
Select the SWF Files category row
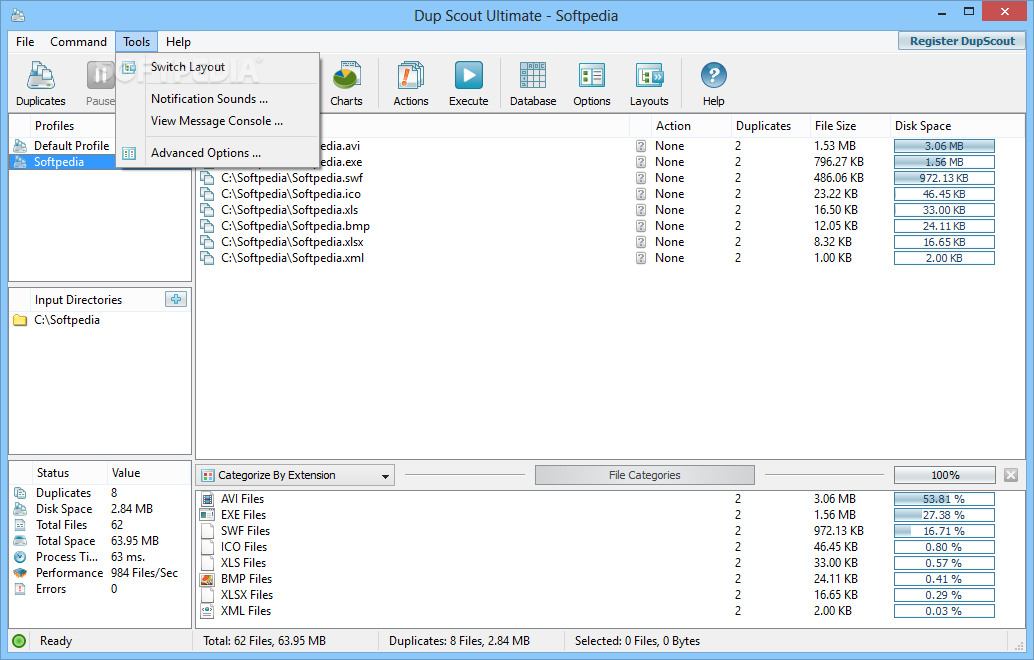(x=610, y=531)
